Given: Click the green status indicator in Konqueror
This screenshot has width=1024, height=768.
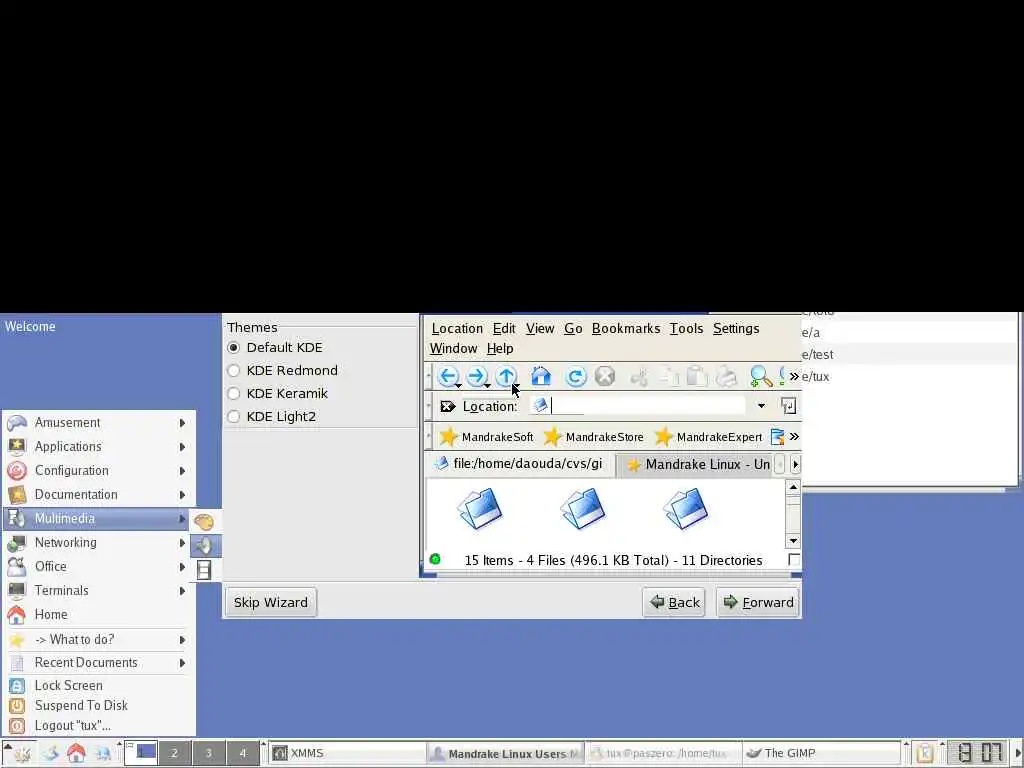Looking at the screenshot, I should click(435, 559).
